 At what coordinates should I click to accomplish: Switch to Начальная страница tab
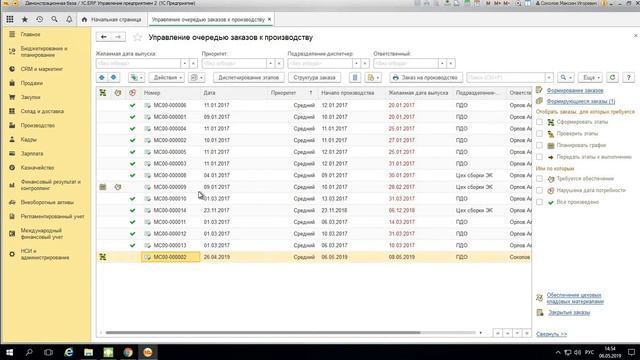point(111,20)
